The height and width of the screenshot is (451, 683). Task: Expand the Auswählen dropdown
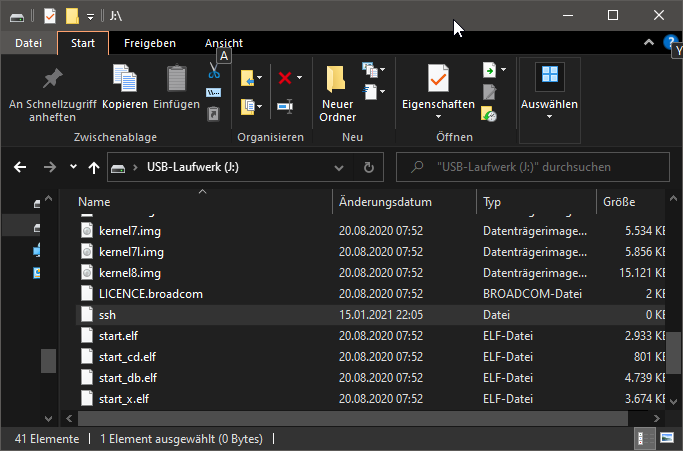click(549, 117)
